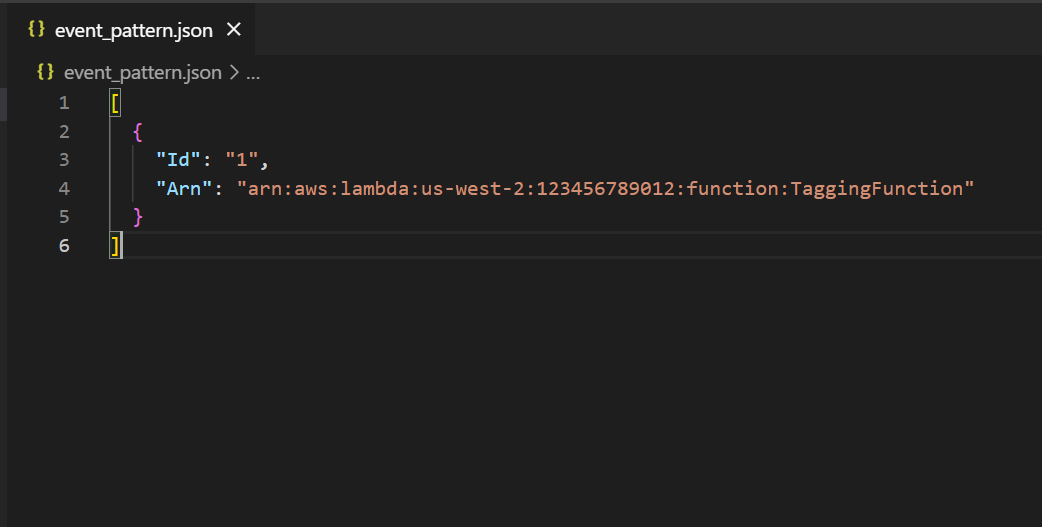Close the event_pattern.json tab
This screenshot has height=527, width=1042.
(234, 30)
